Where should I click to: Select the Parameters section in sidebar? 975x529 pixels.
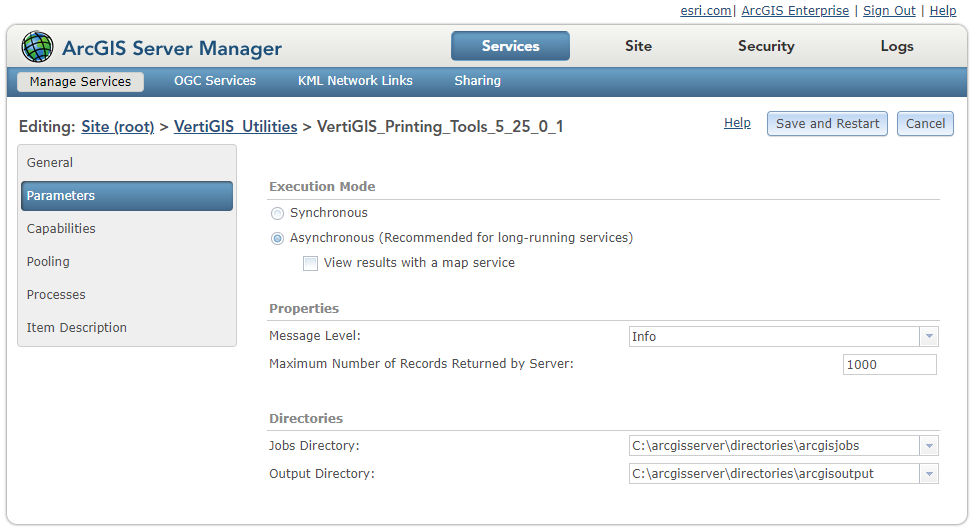coord(127,196)
